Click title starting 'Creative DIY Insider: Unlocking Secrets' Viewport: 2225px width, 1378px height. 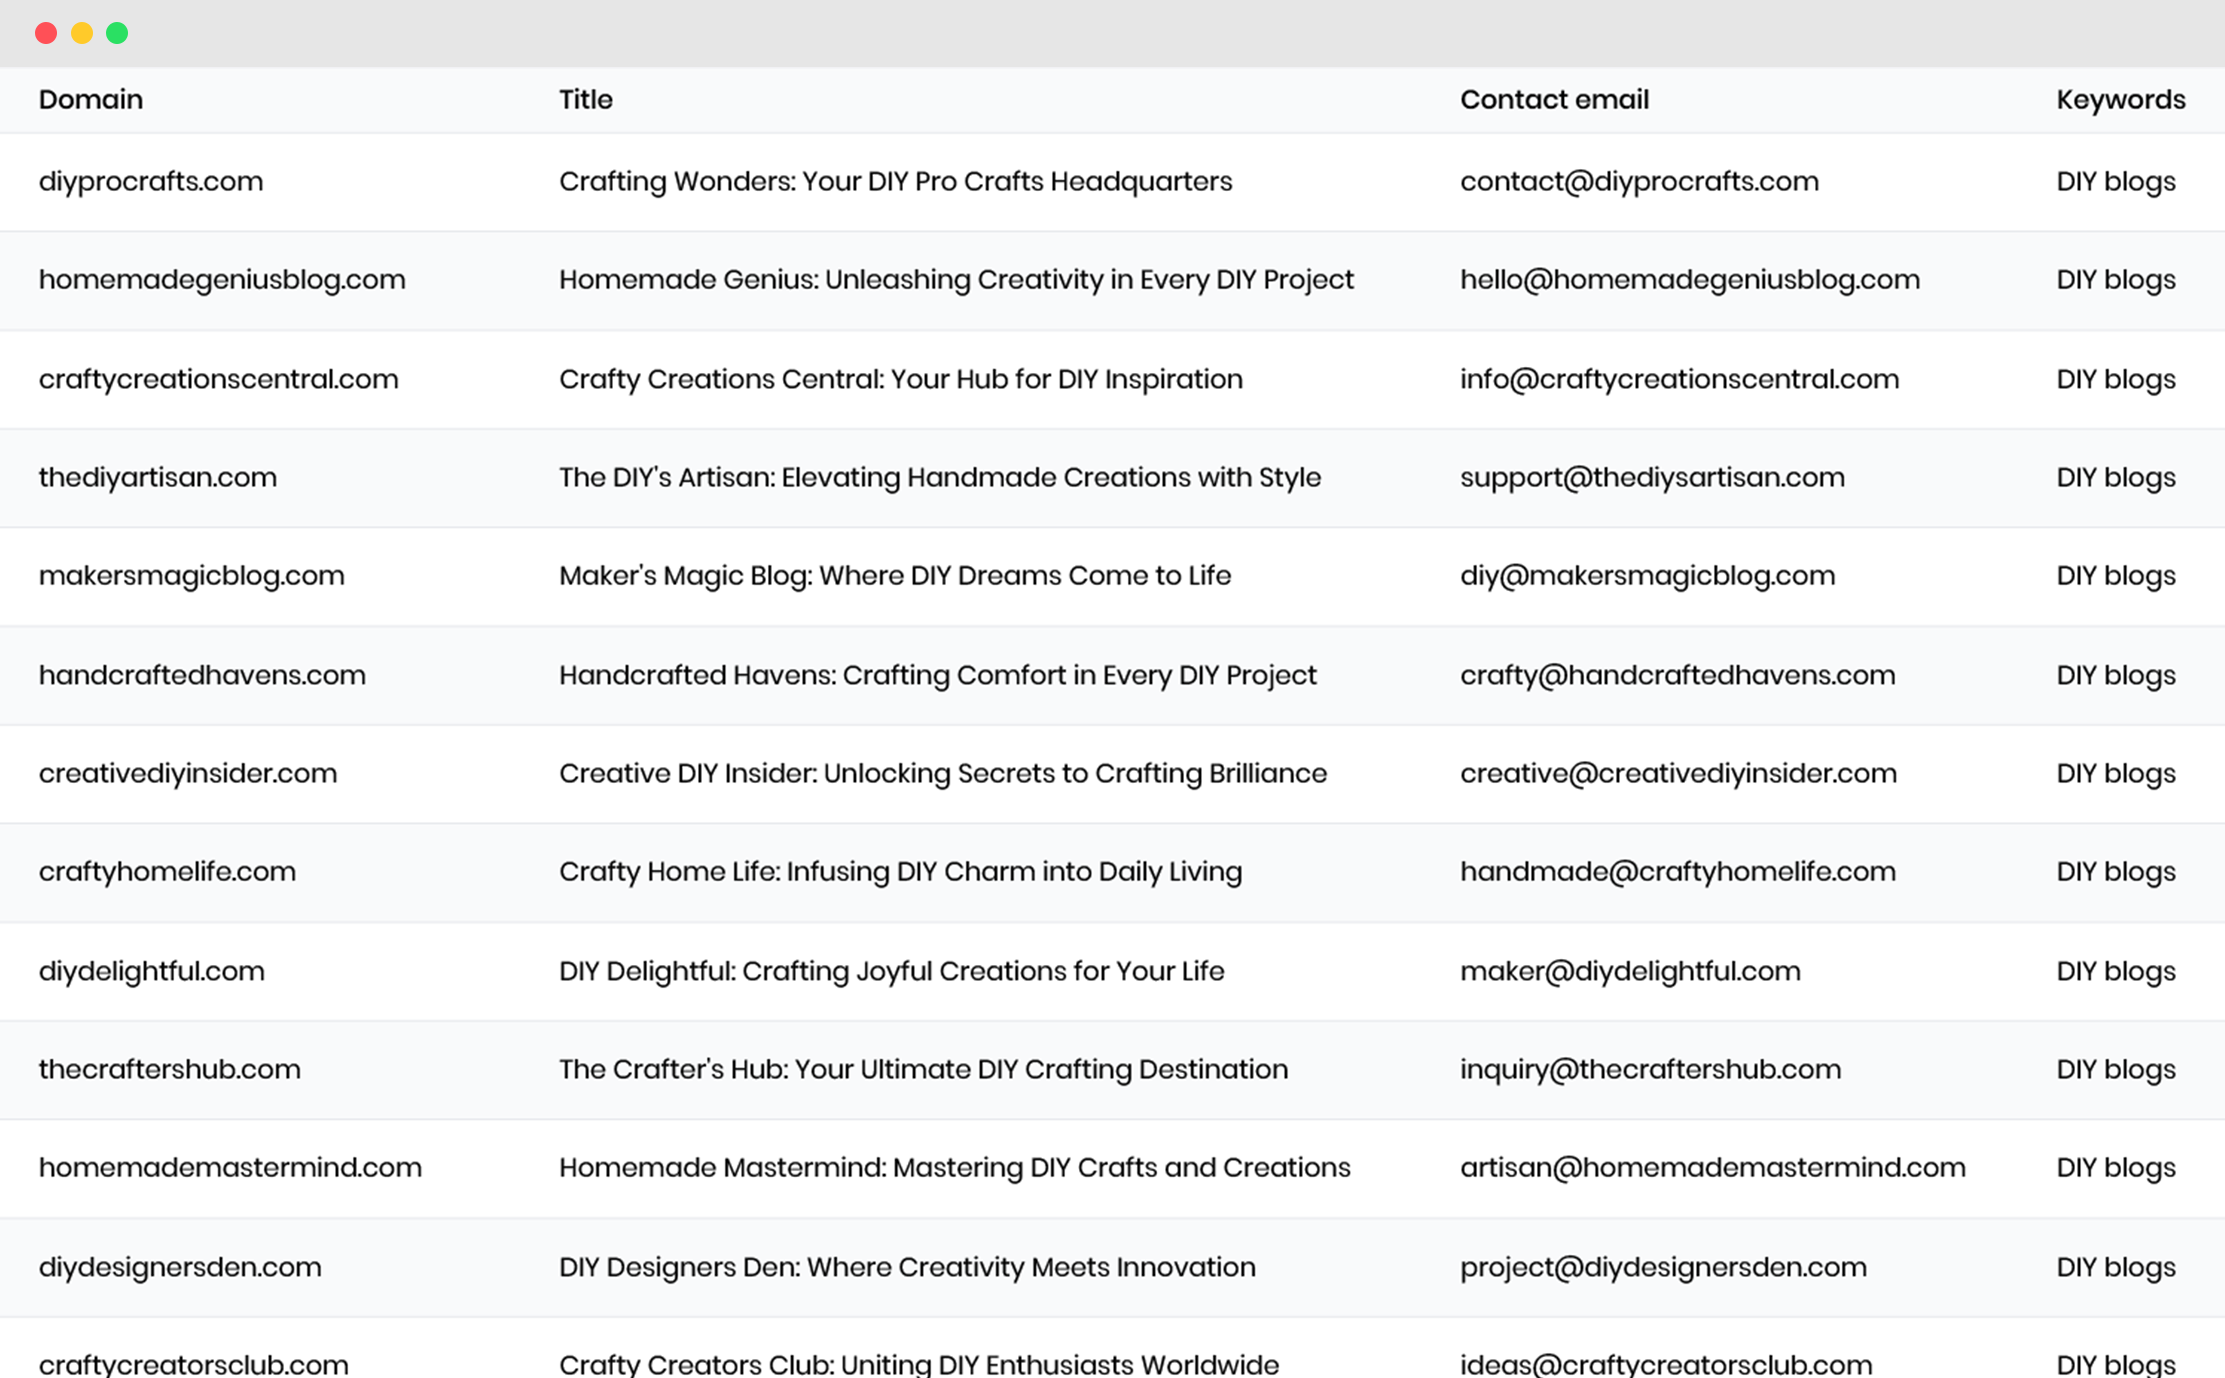coord(943,774)
